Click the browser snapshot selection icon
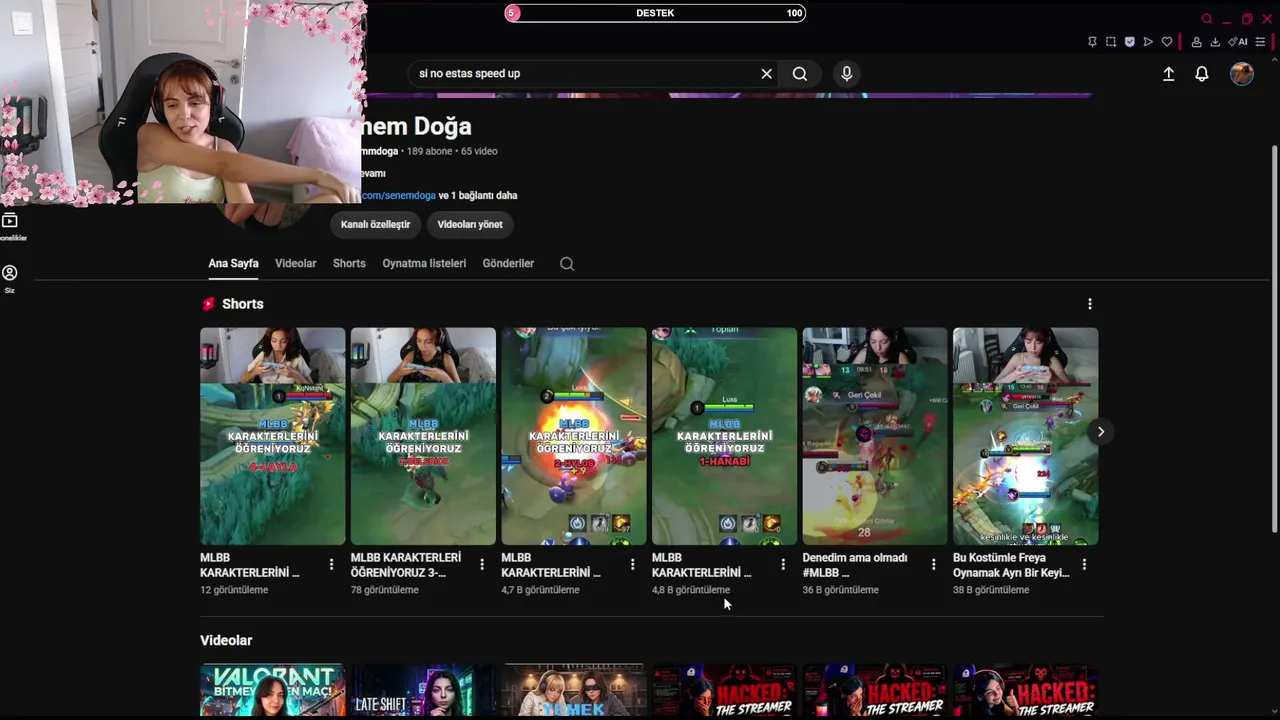Screen dimensions: 1280x720 (x=1111, y=42)
